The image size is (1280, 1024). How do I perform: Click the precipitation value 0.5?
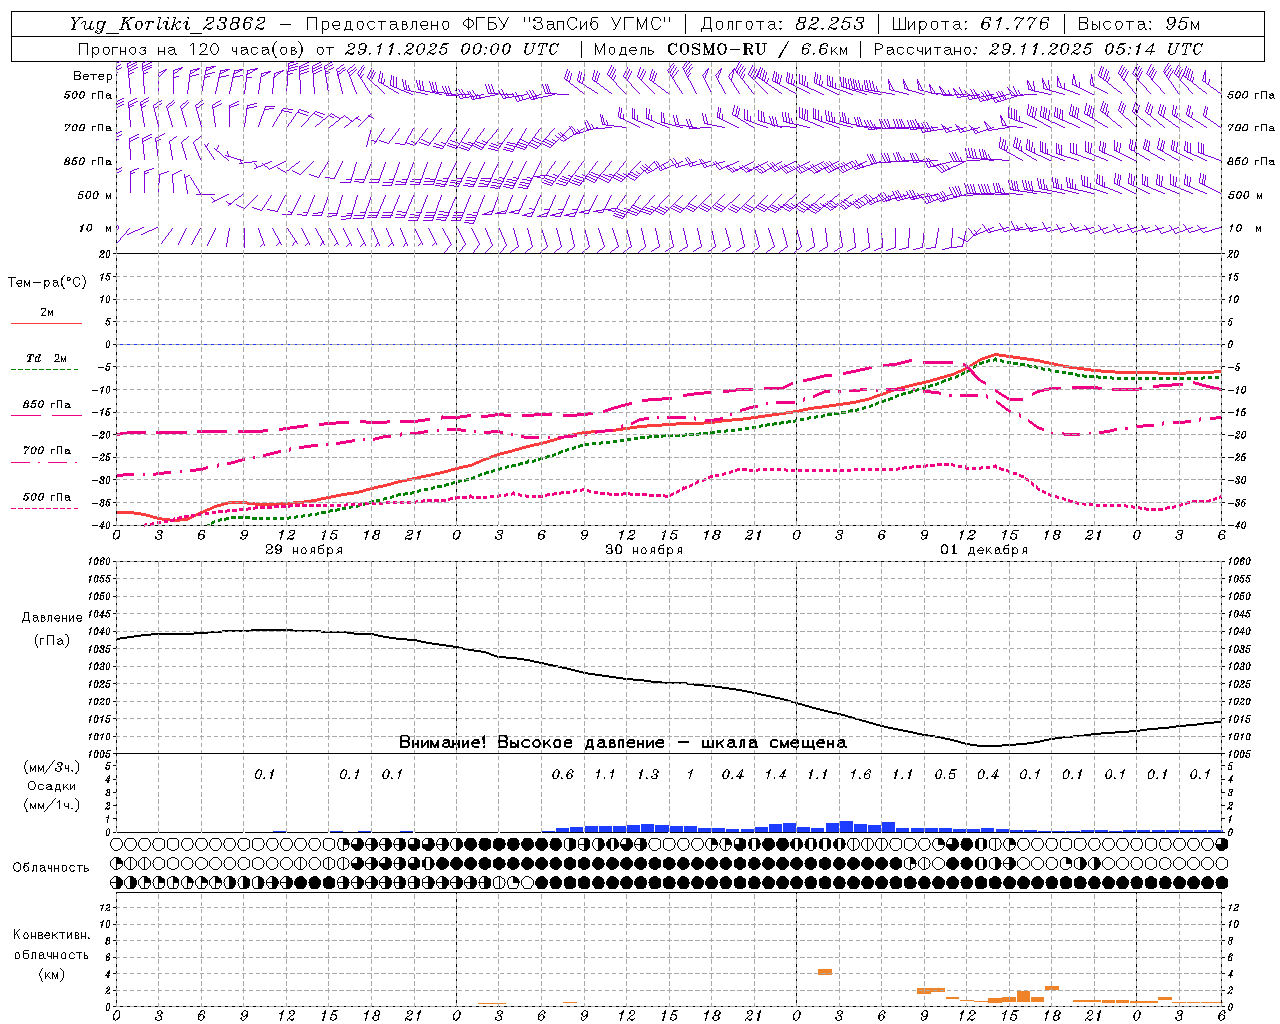[x=945, y=774]
